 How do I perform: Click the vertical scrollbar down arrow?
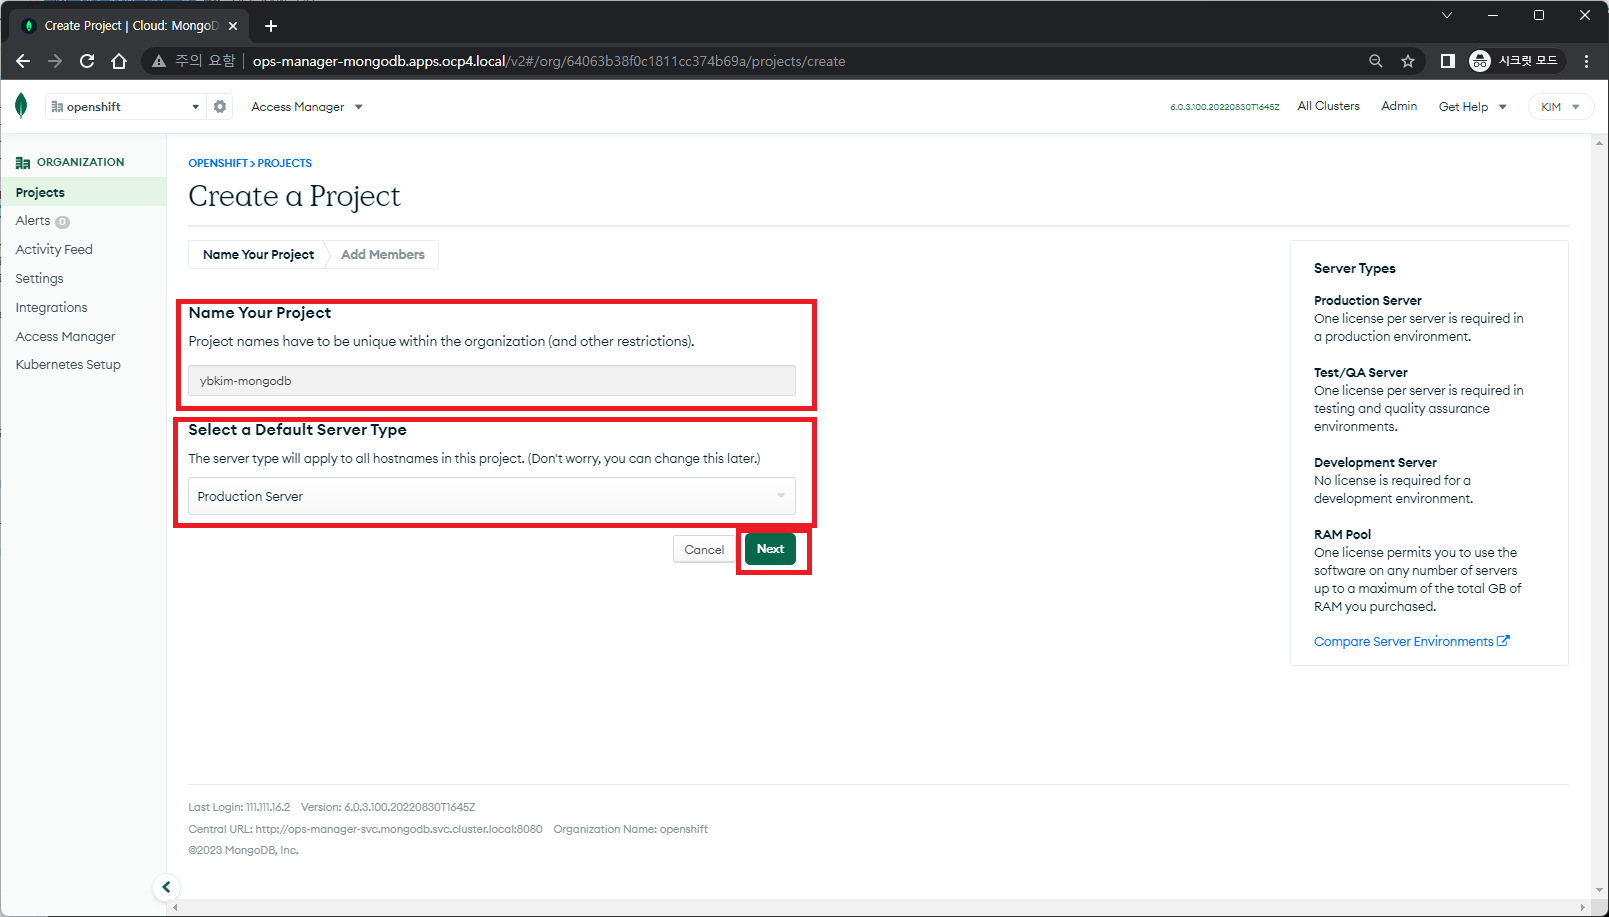tap(1599, 890)
